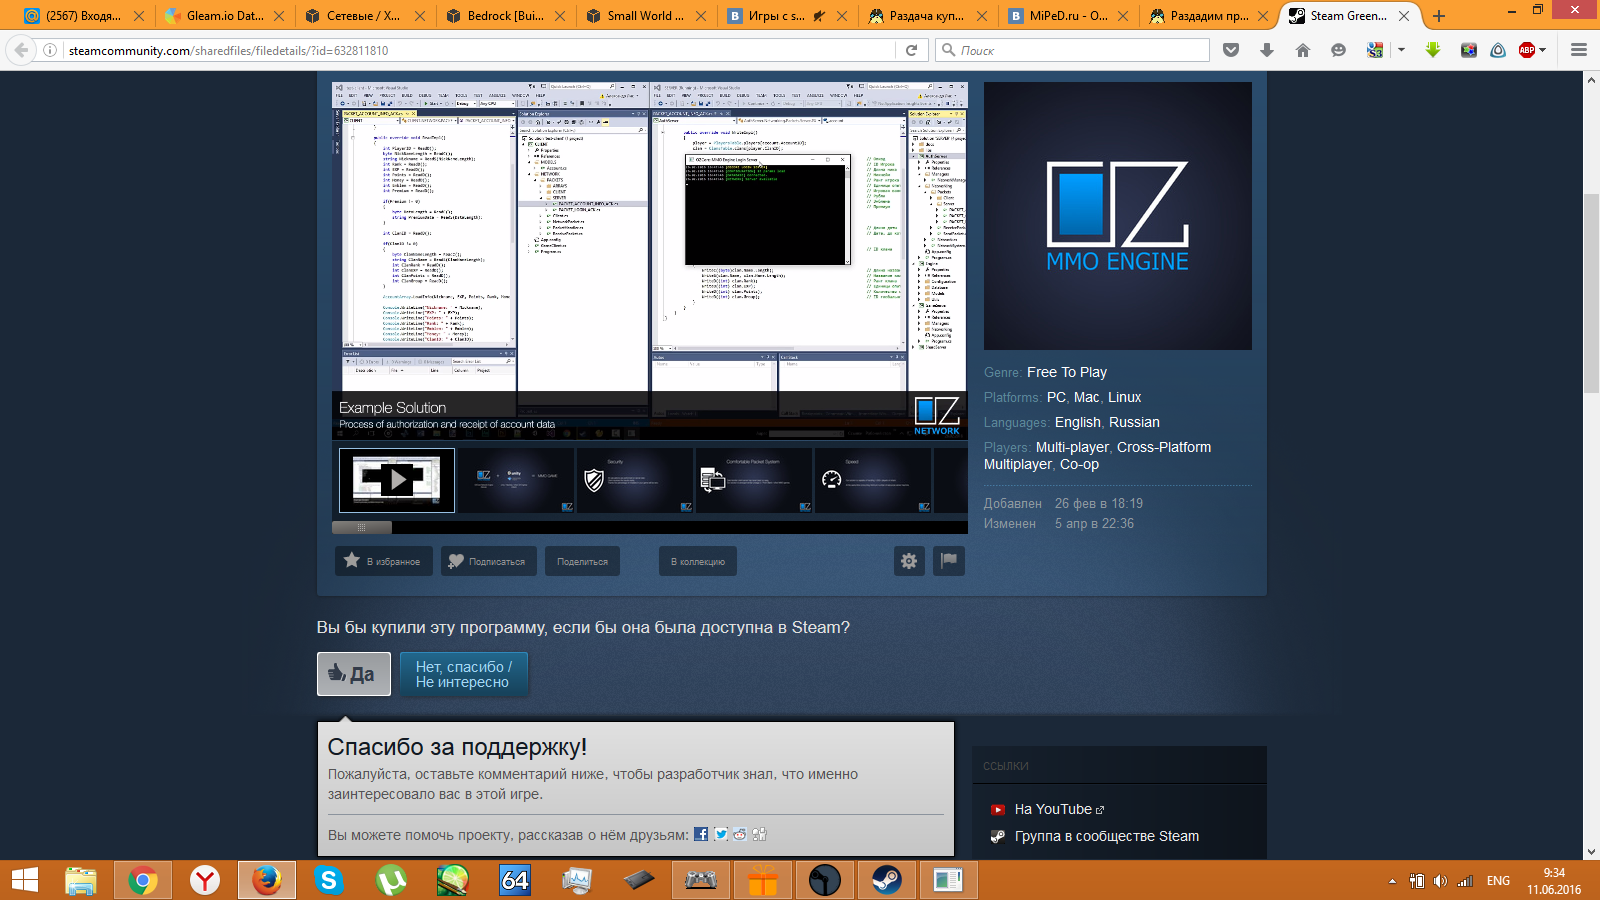This screenshot has height=900, width=1600.
Task: Reload the page in the address bar
Action: pos(911,50)
